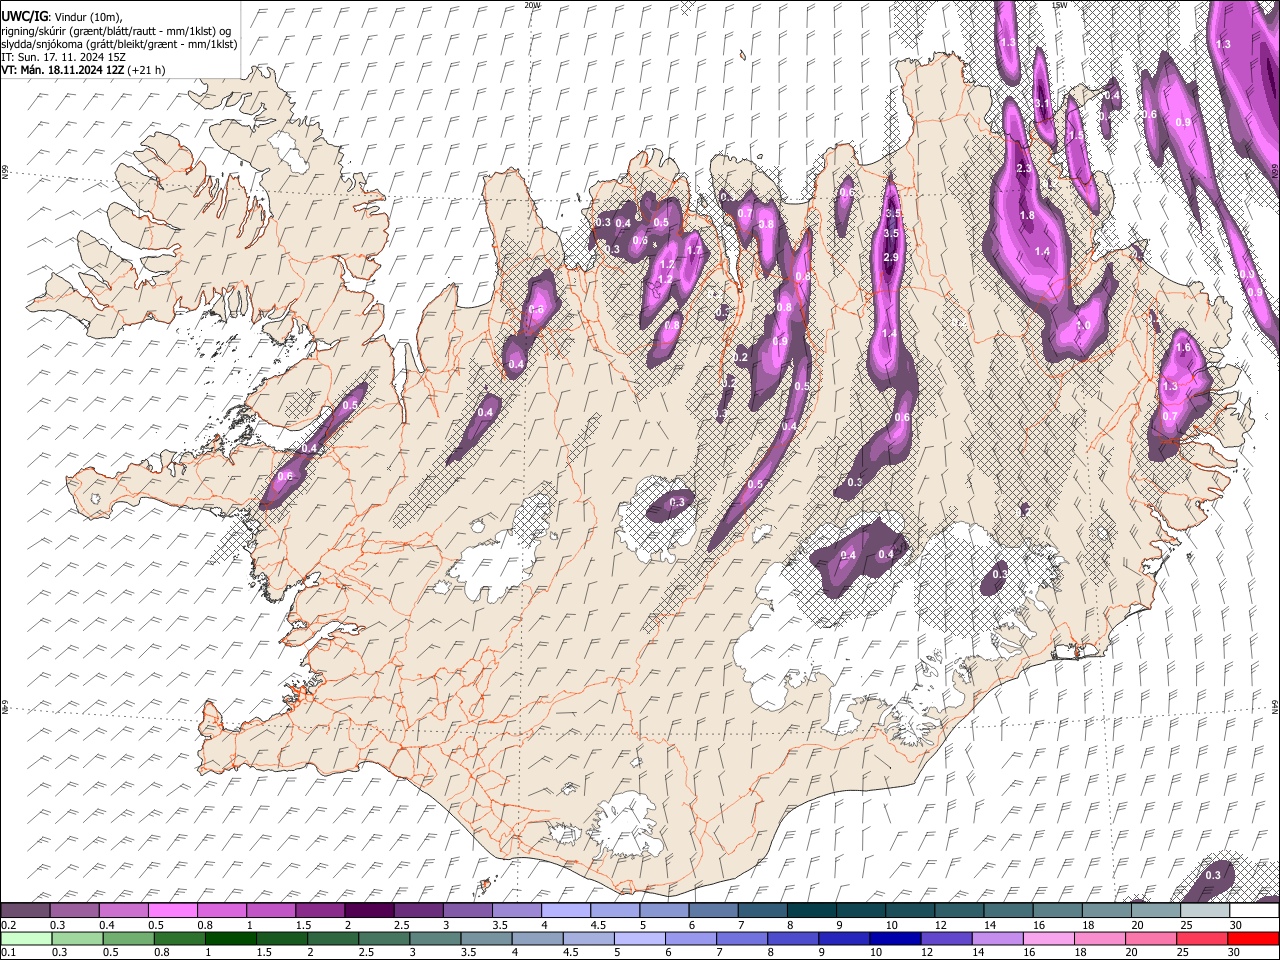Pick the darkest purple 2–2.5 swatch, upper row
1280x960 pixels.
click(x=368, y=910)
